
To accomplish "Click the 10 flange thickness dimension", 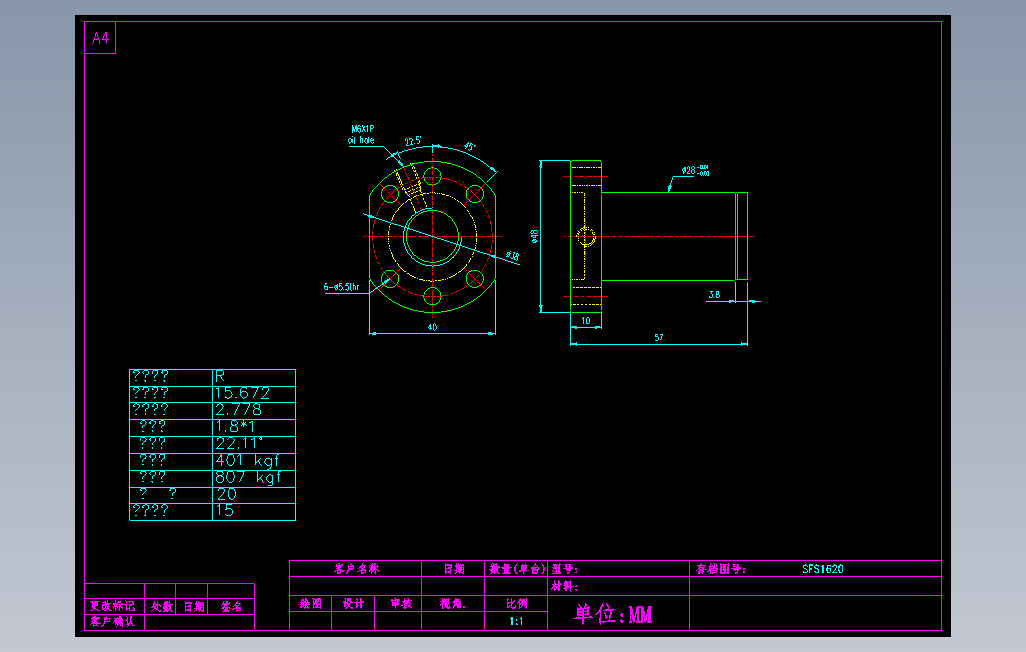I will (x=584, y=321).
